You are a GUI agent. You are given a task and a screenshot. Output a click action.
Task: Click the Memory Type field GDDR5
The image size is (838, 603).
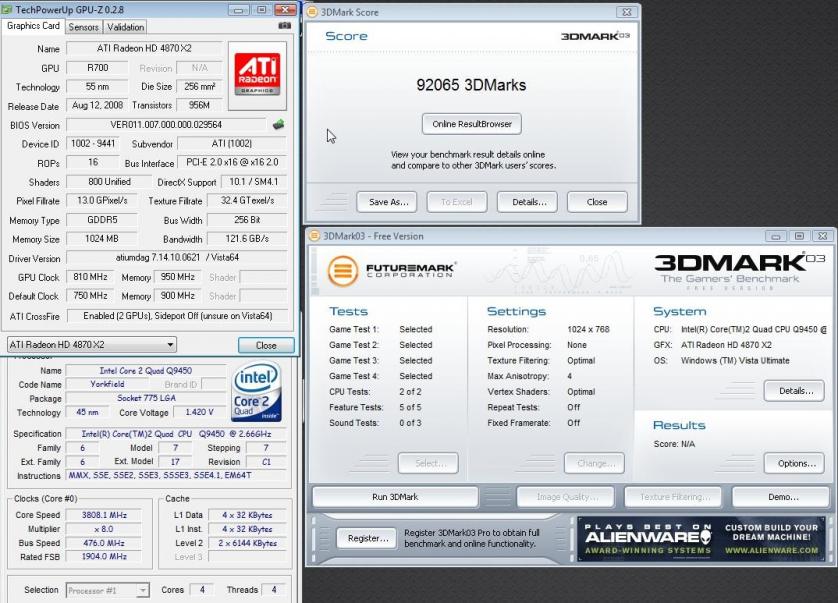coord(102,220)
